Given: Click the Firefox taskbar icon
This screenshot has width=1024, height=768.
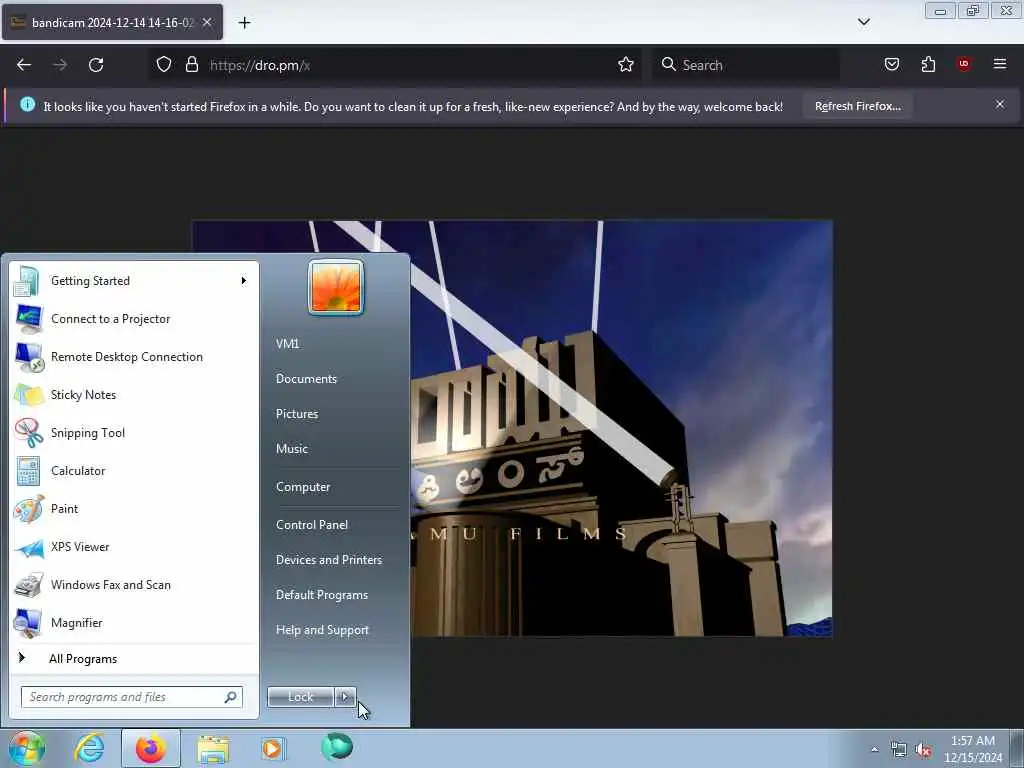Looking at the screenshot, I should point(151,748).
